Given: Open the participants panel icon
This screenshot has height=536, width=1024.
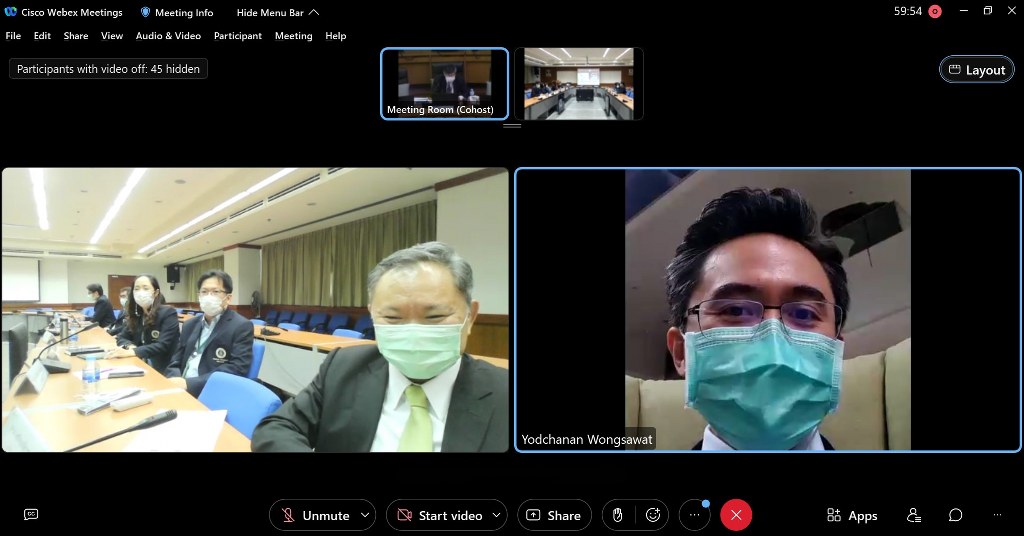Looking at the screenshot, I should (x=914, y=515).
